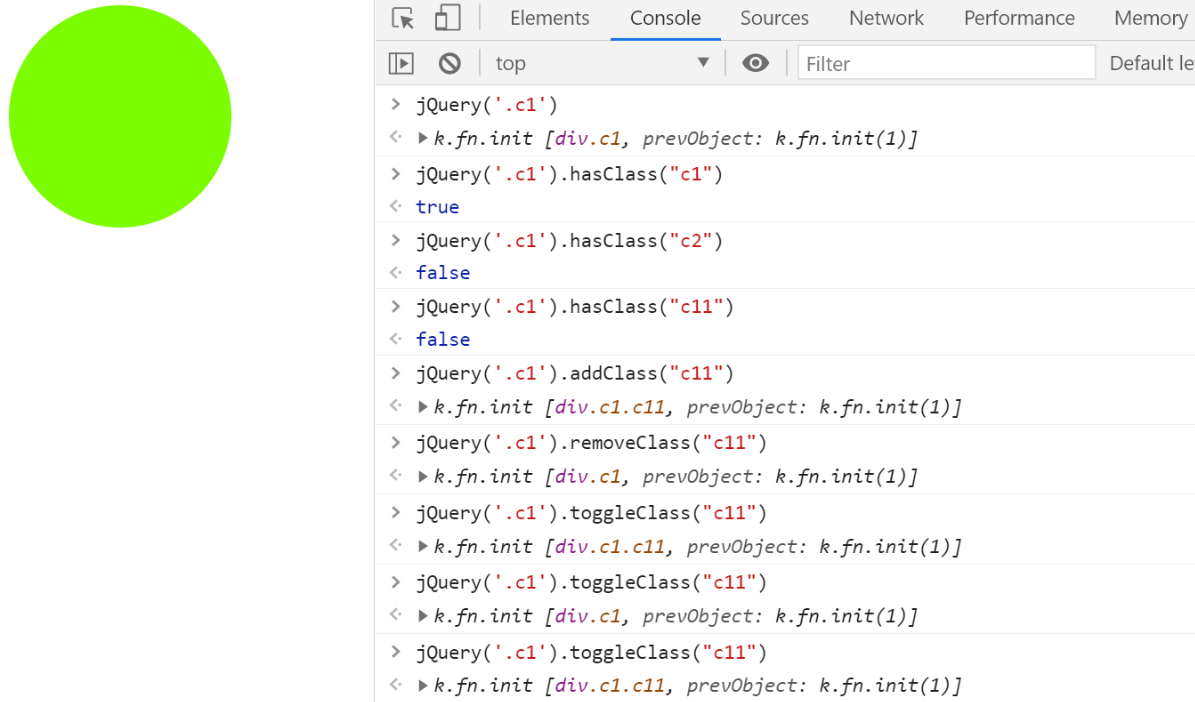Go to the Network tab
1195x702 pixels.
point(886,18)
